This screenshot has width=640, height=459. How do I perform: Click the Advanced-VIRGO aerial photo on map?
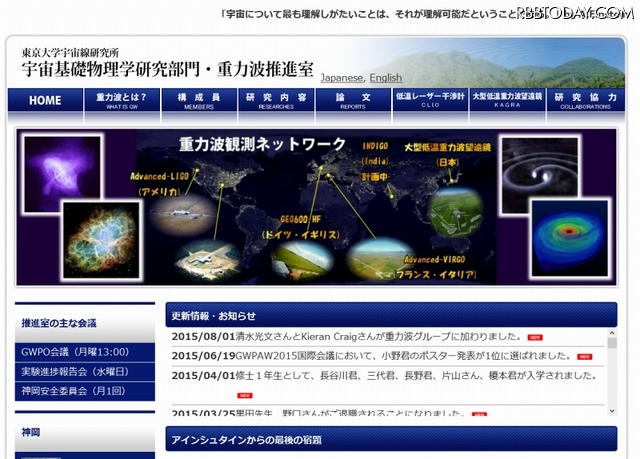(380, 260)
